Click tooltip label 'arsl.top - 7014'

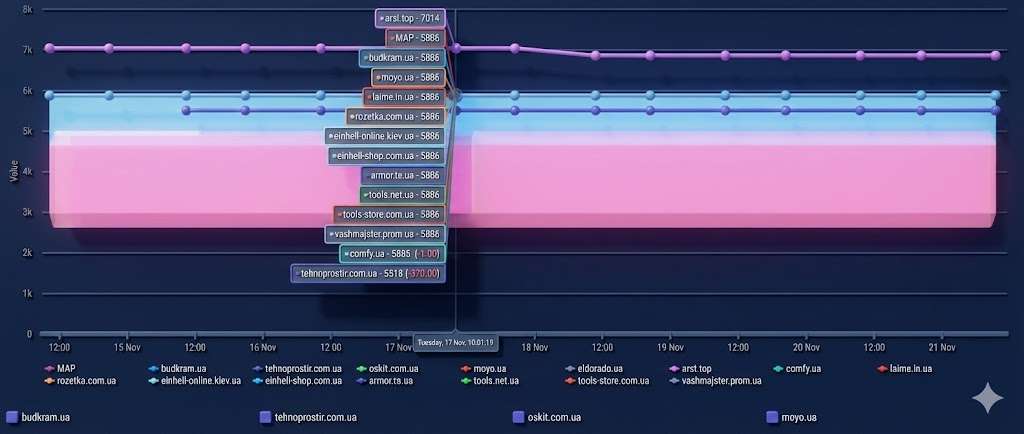[x=410, y=18]
